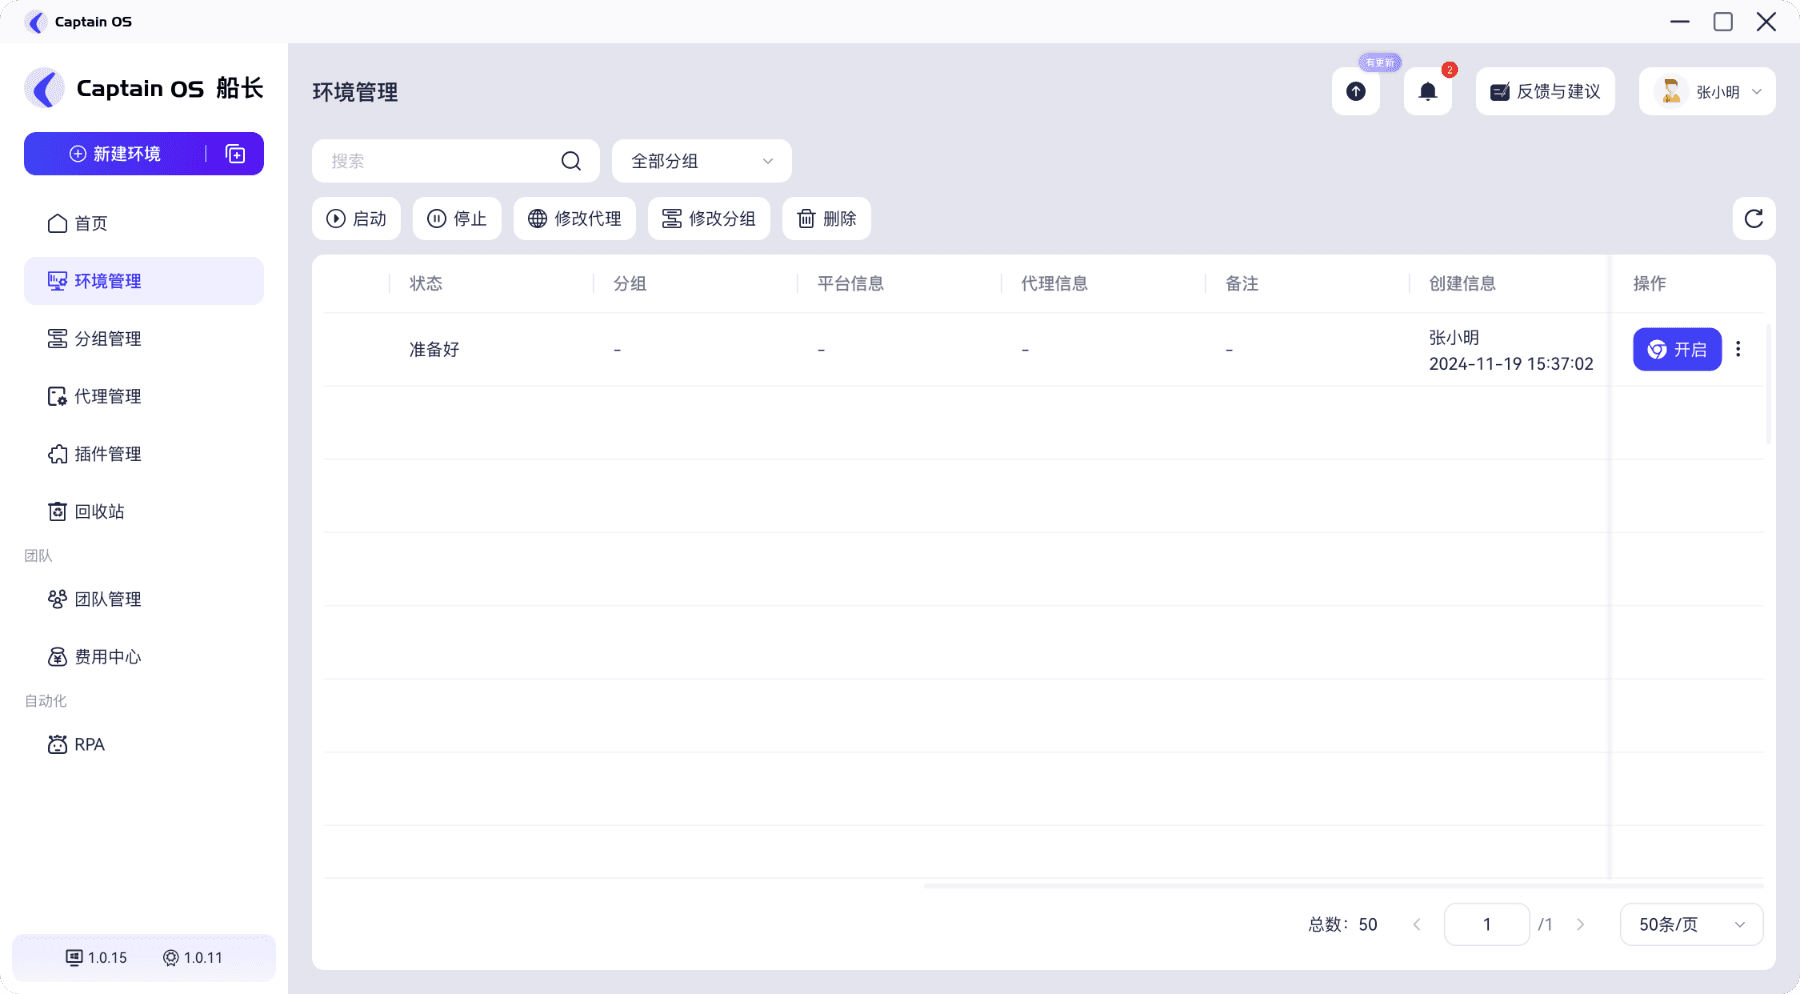Click the update upload arrow icon
Viewport: 1800px width, 994px height.
click(x=1355, y=92)
